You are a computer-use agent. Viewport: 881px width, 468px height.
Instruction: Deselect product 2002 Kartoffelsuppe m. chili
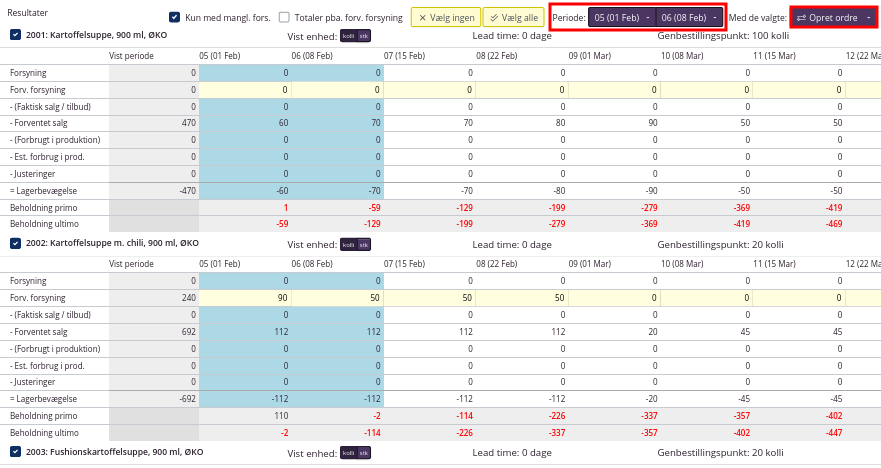coord(16,243)
